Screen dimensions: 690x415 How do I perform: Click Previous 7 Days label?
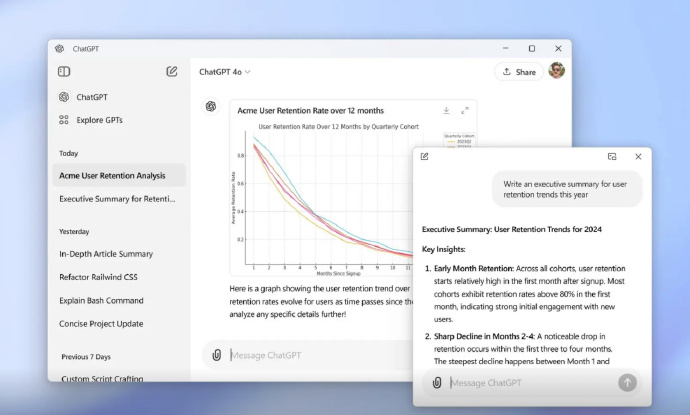point(86,357)
